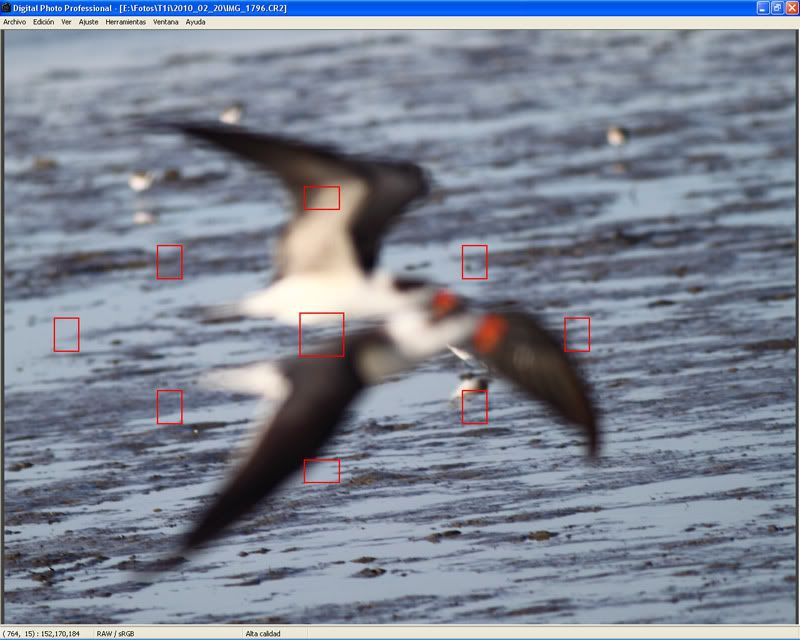The width and height of the screenshot is (800, 640).
Task: Select the leftmost AF point frame
Action: point(66,334)
